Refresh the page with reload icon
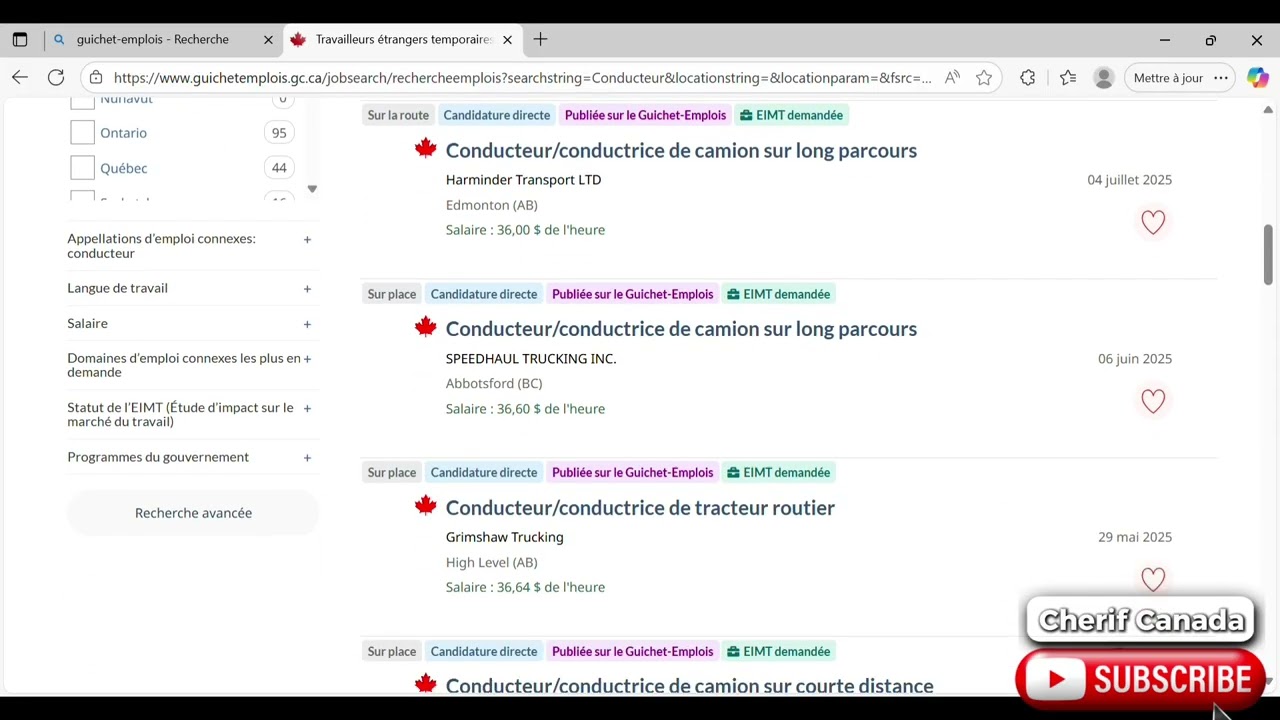The width and height of the screenshot is (1280, 720). tap(56, 77)
